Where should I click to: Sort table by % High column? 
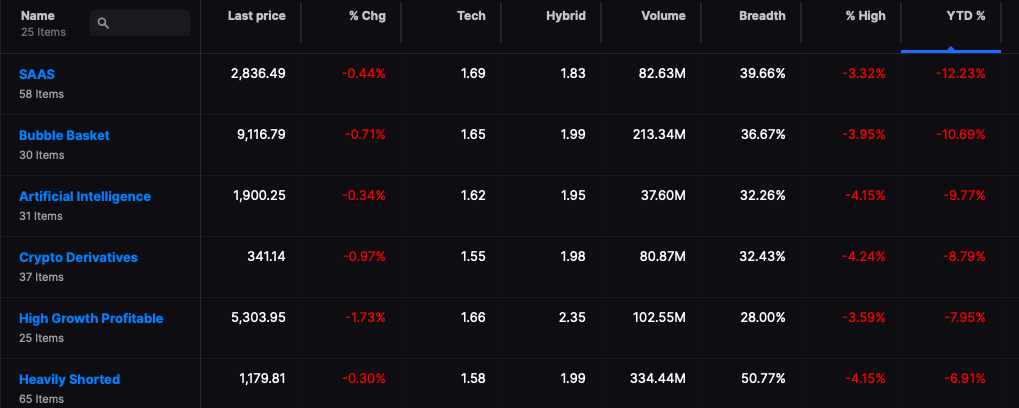[x=866, y=16]
